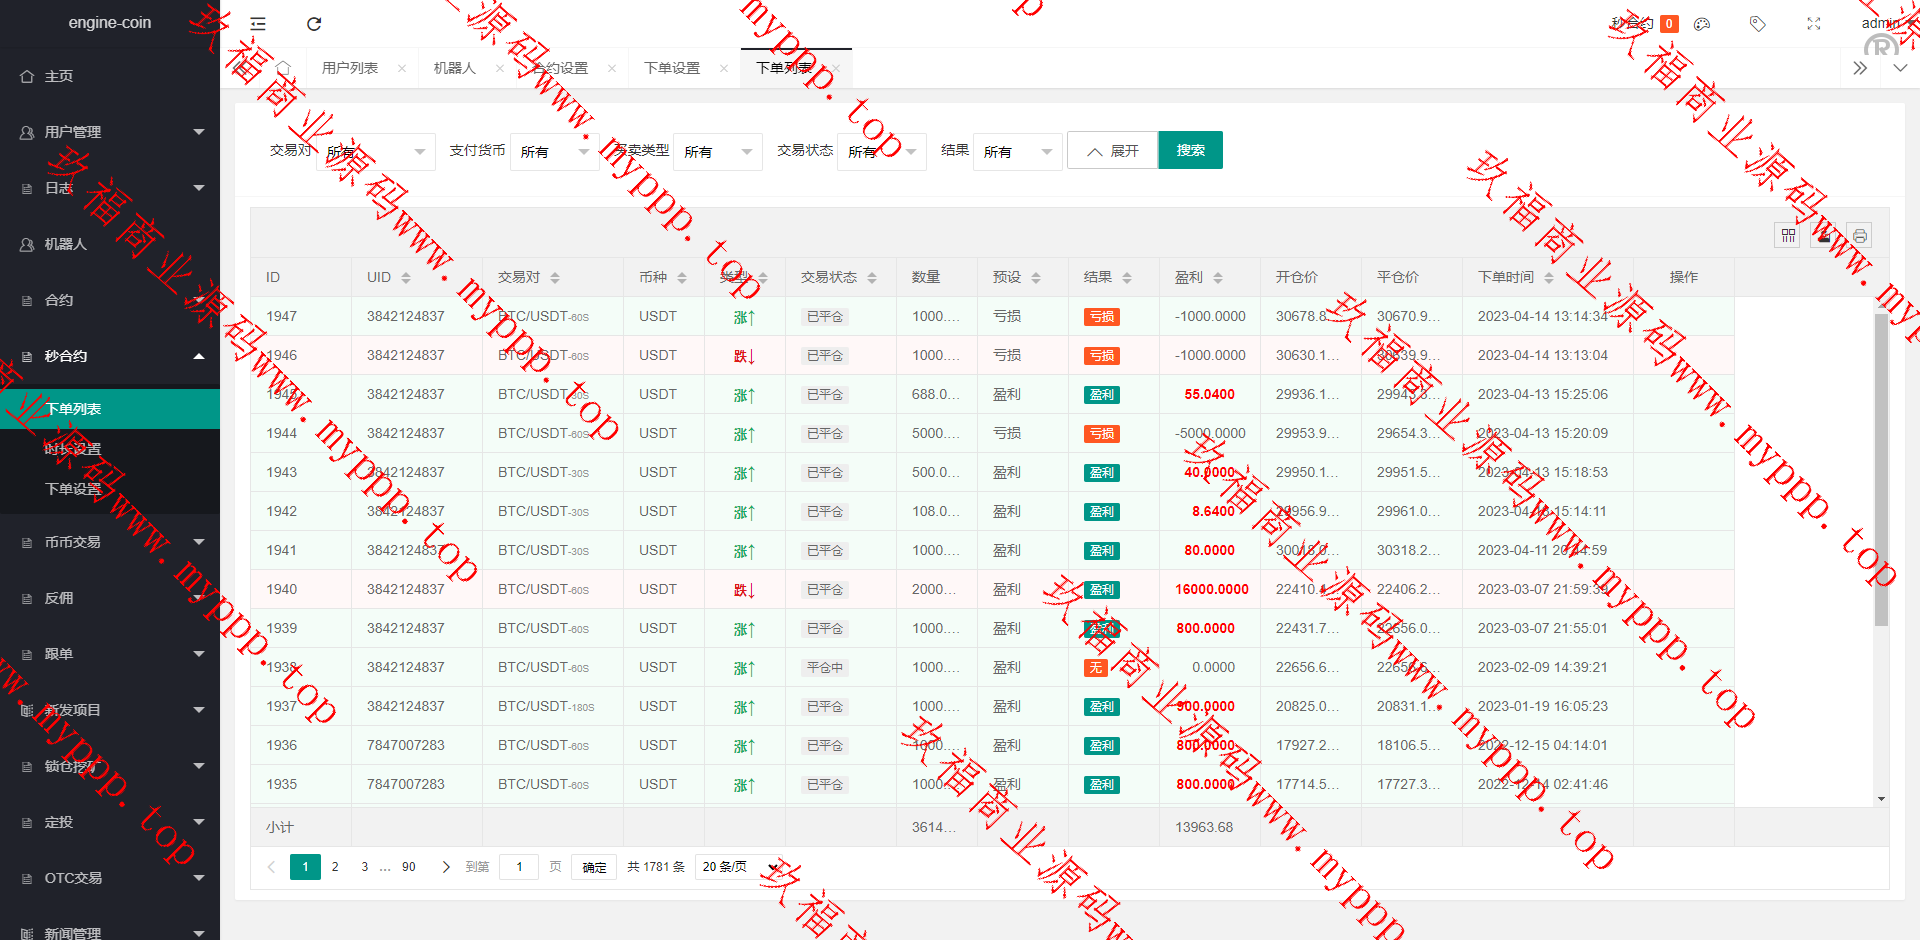The image size is (1920, 940).
Task: Close the 用户列表 tab
Action: click(x=402, y=69)
